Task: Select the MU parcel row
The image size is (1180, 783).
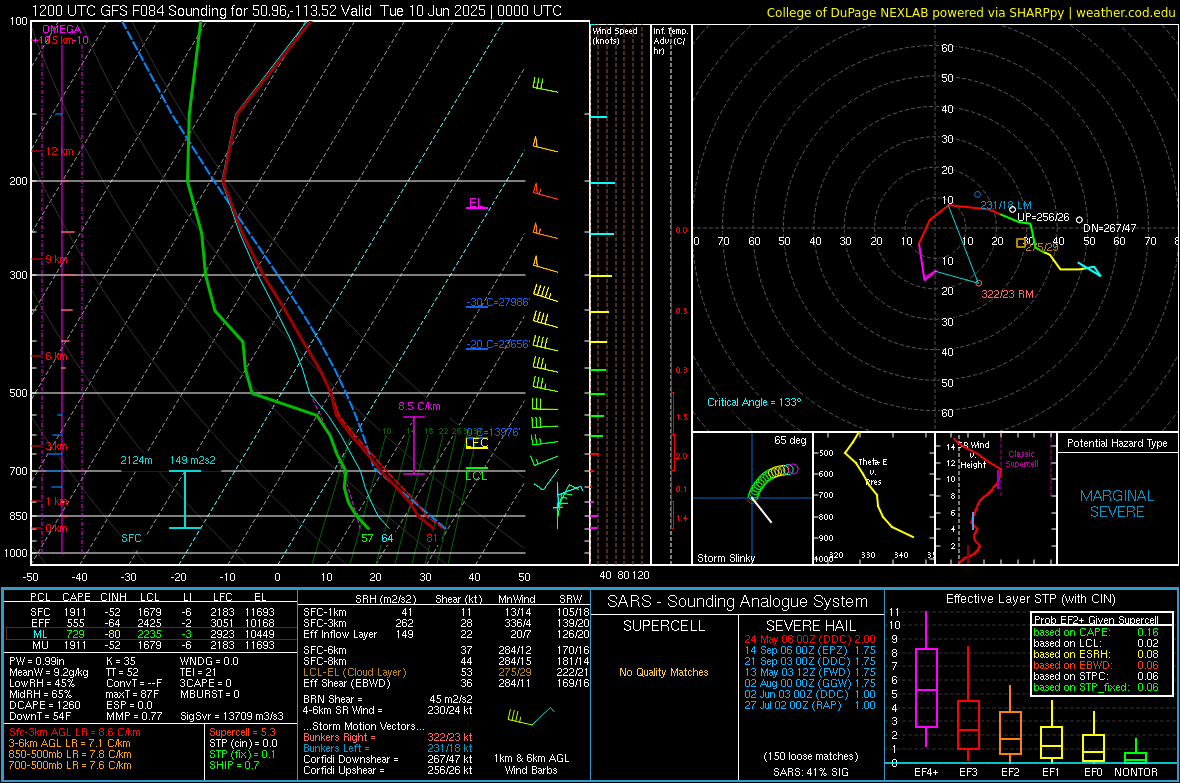Action: [x=152, y=644]
